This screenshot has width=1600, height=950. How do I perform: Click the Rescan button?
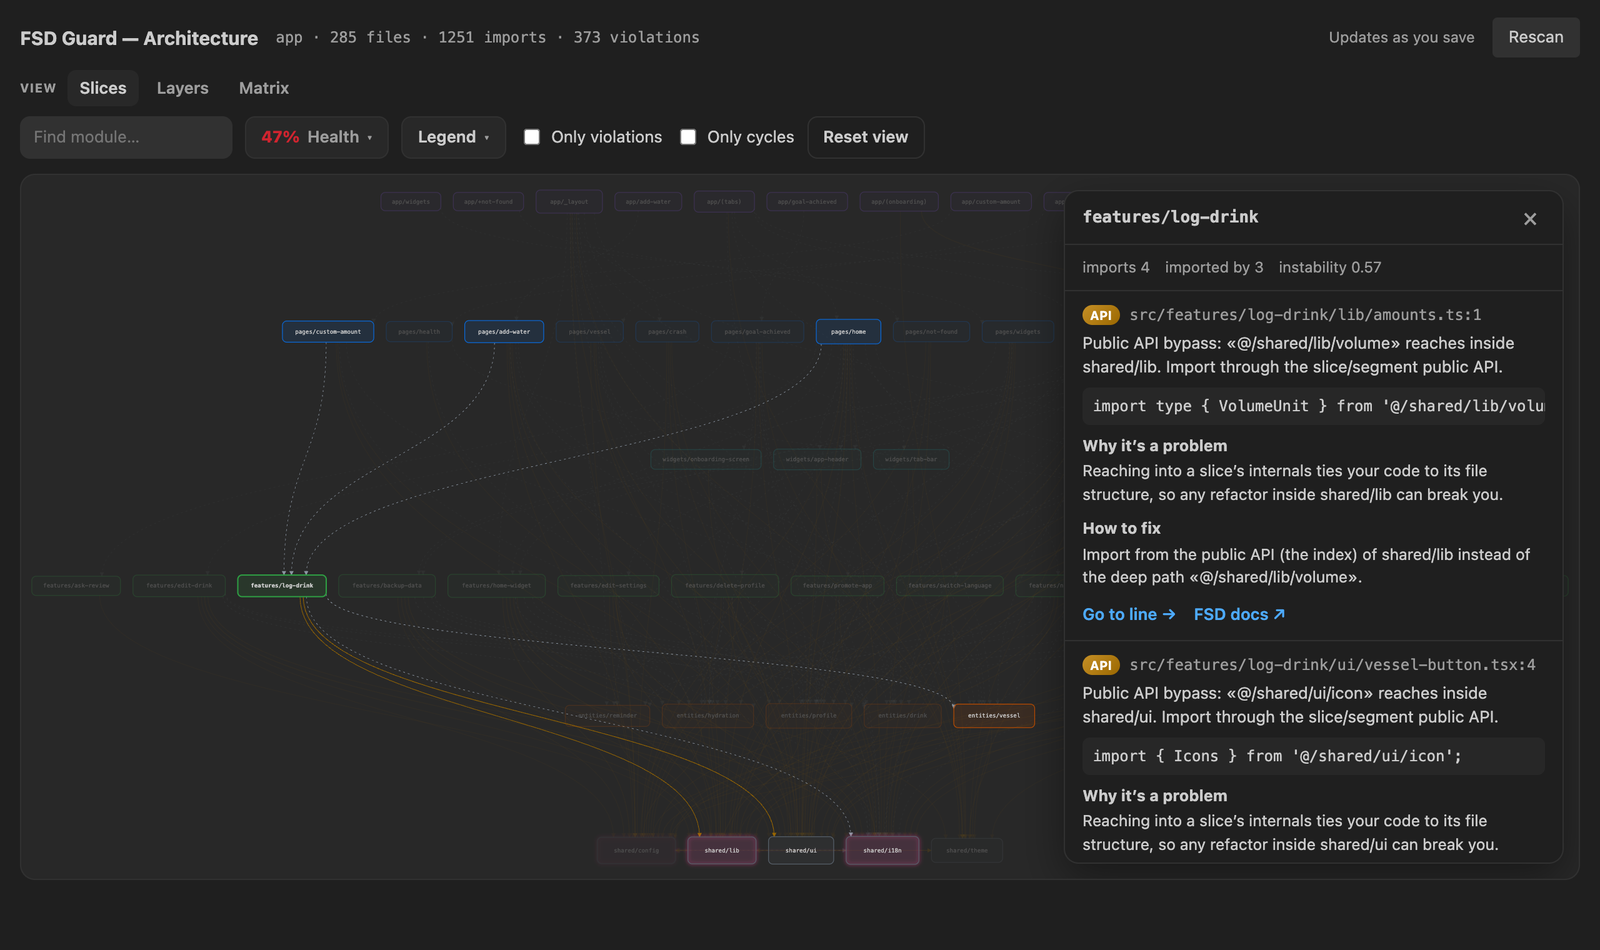click(1536, 37)
